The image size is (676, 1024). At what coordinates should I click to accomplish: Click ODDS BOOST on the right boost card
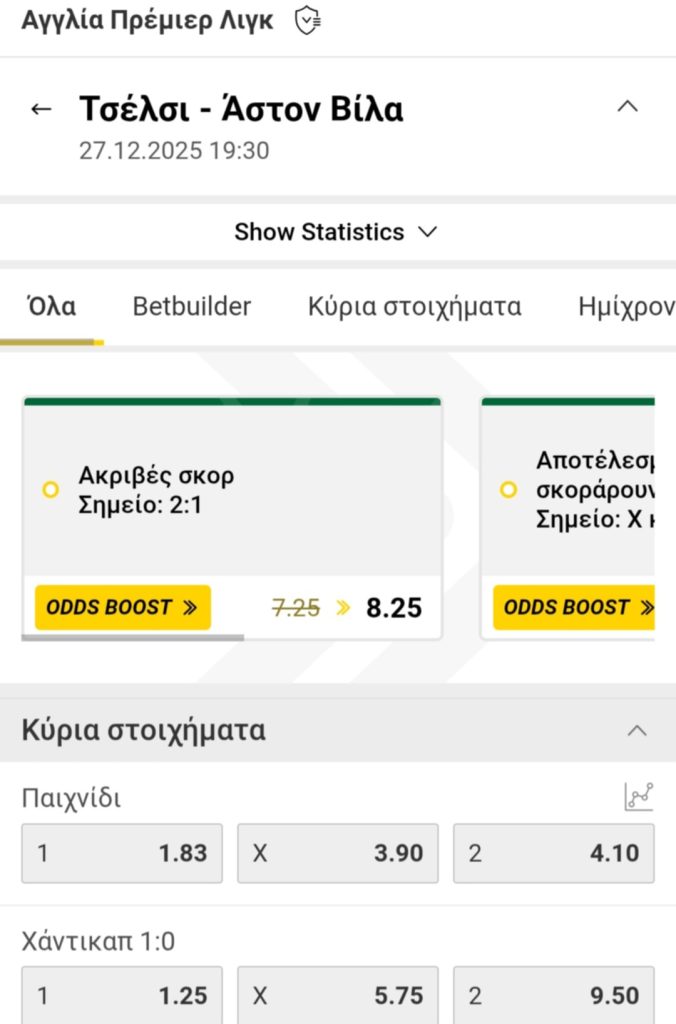(578, 607)
